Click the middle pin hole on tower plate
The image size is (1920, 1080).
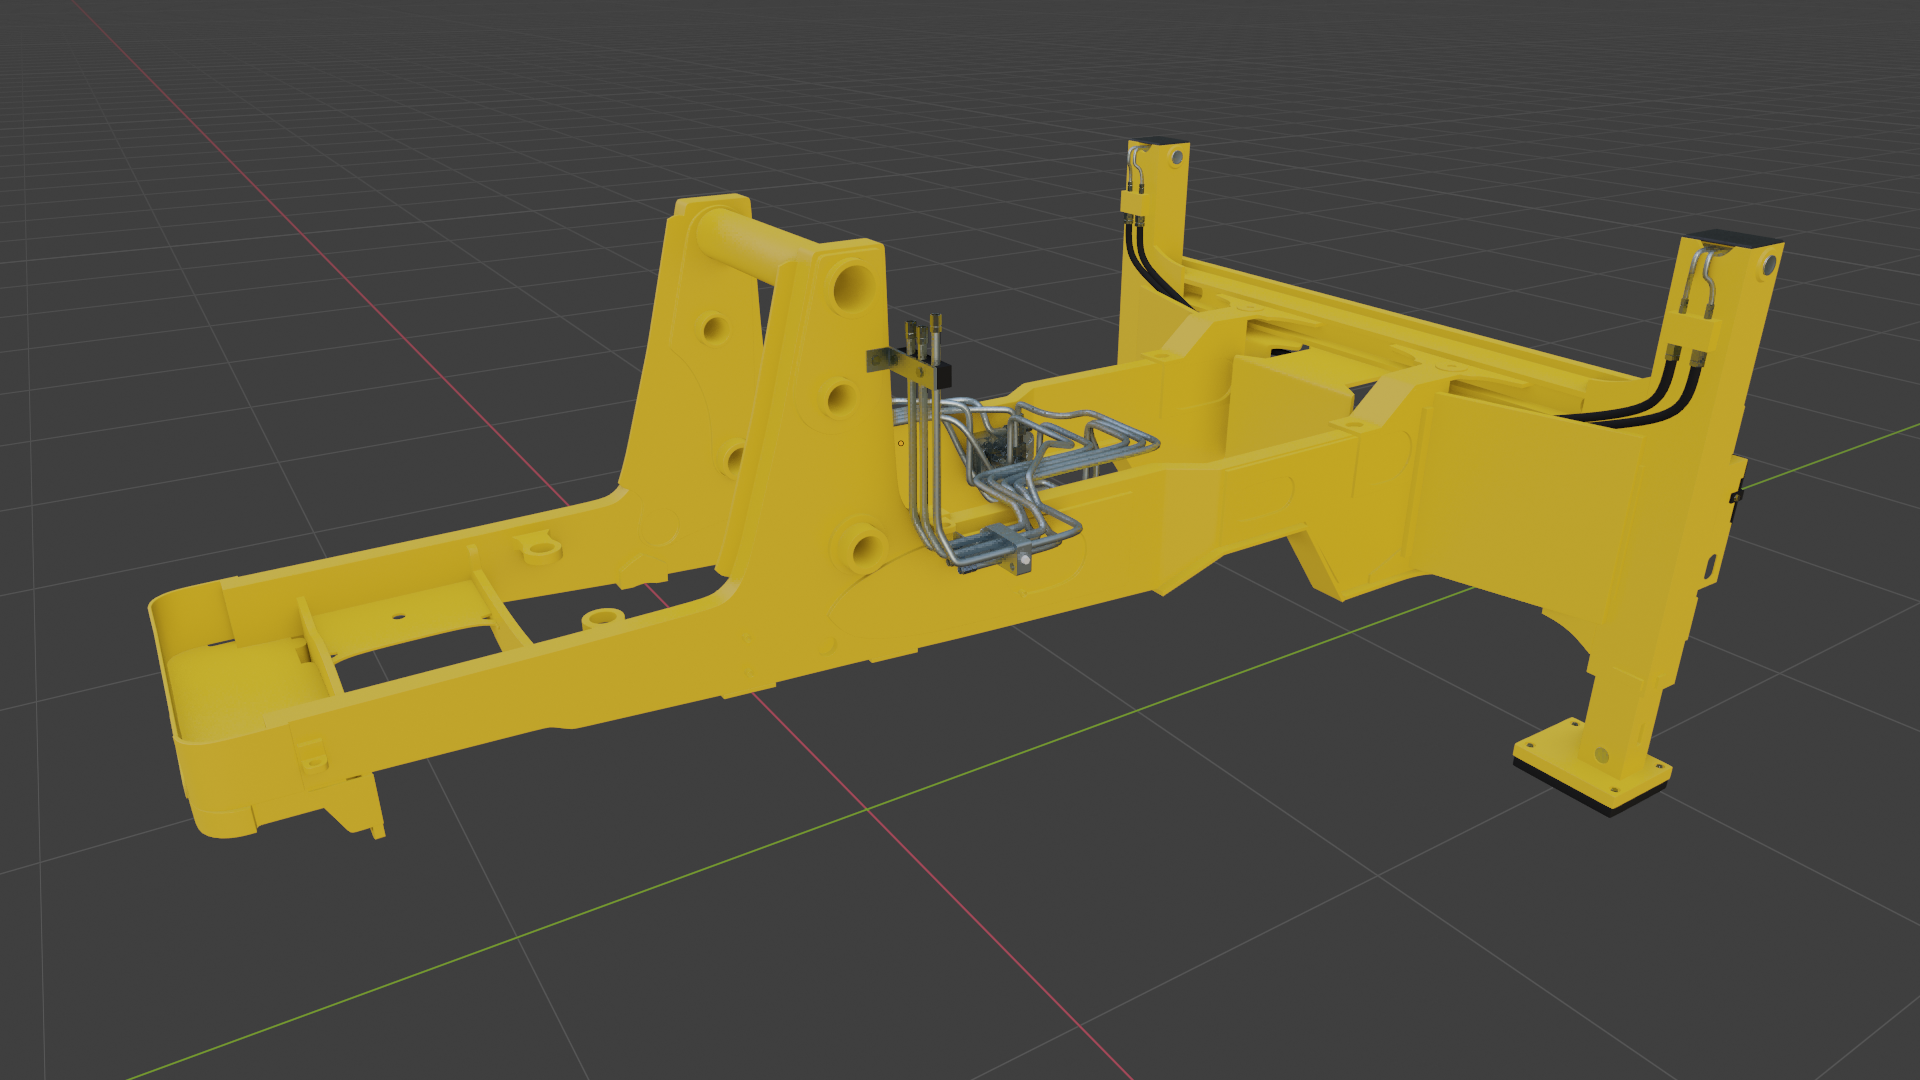click(842, 399)
